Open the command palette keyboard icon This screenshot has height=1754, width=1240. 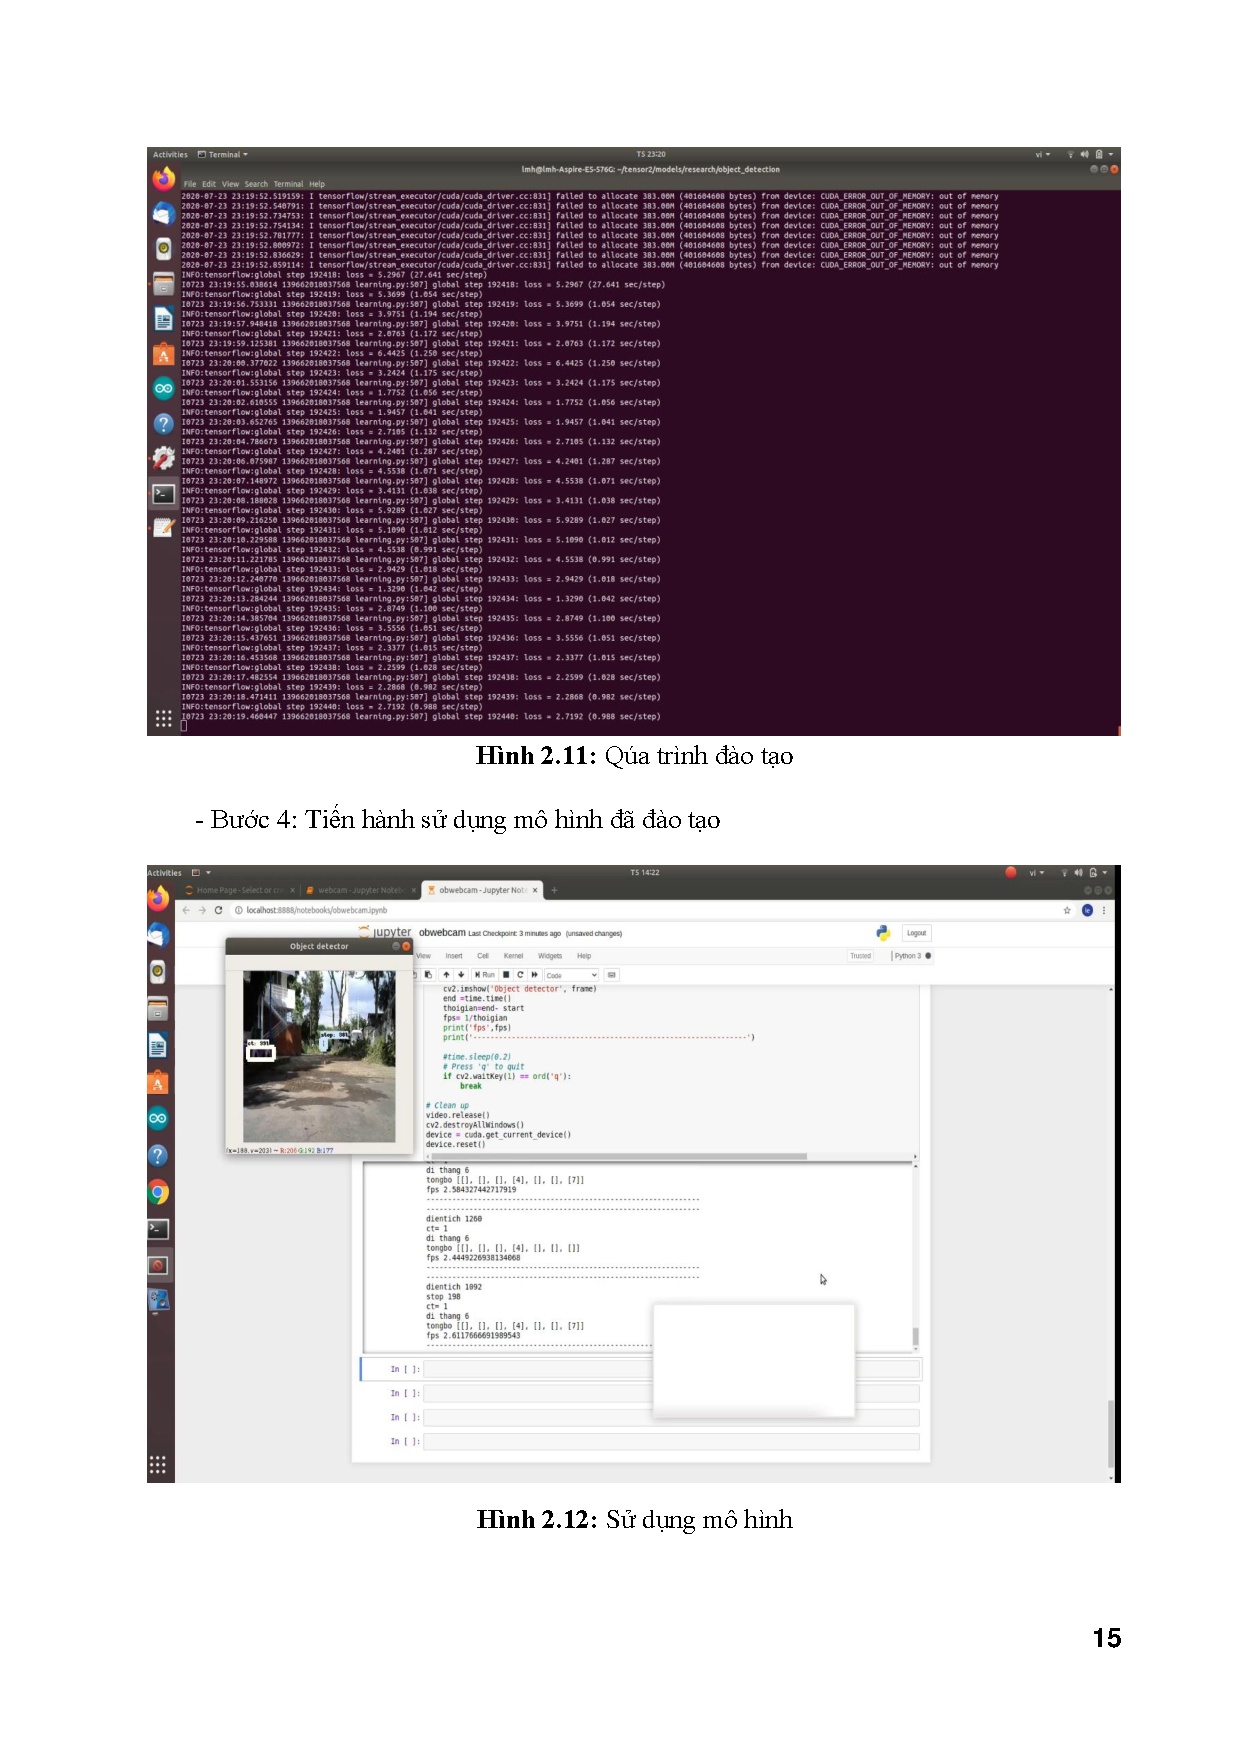click(612, 974)
